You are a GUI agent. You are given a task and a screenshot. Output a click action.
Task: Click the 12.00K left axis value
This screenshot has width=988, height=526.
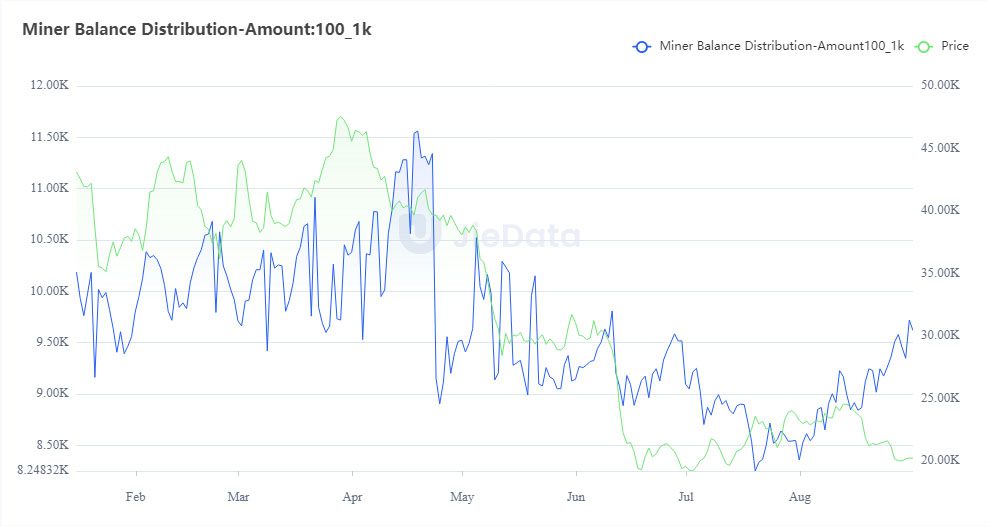point(50,85)
